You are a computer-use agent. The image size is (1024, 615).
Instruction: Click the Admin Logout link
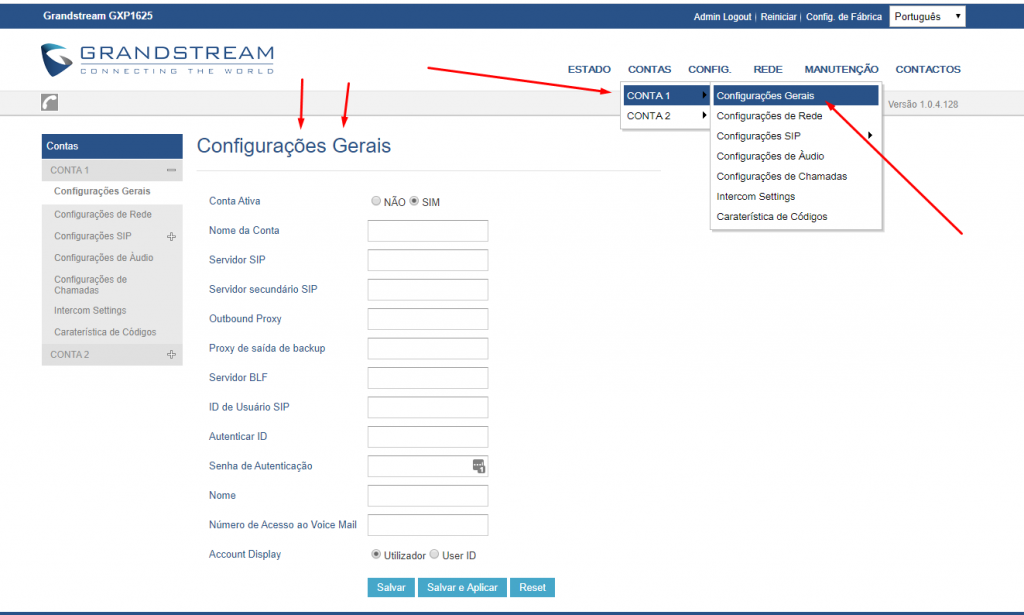[x=722, y=17]
